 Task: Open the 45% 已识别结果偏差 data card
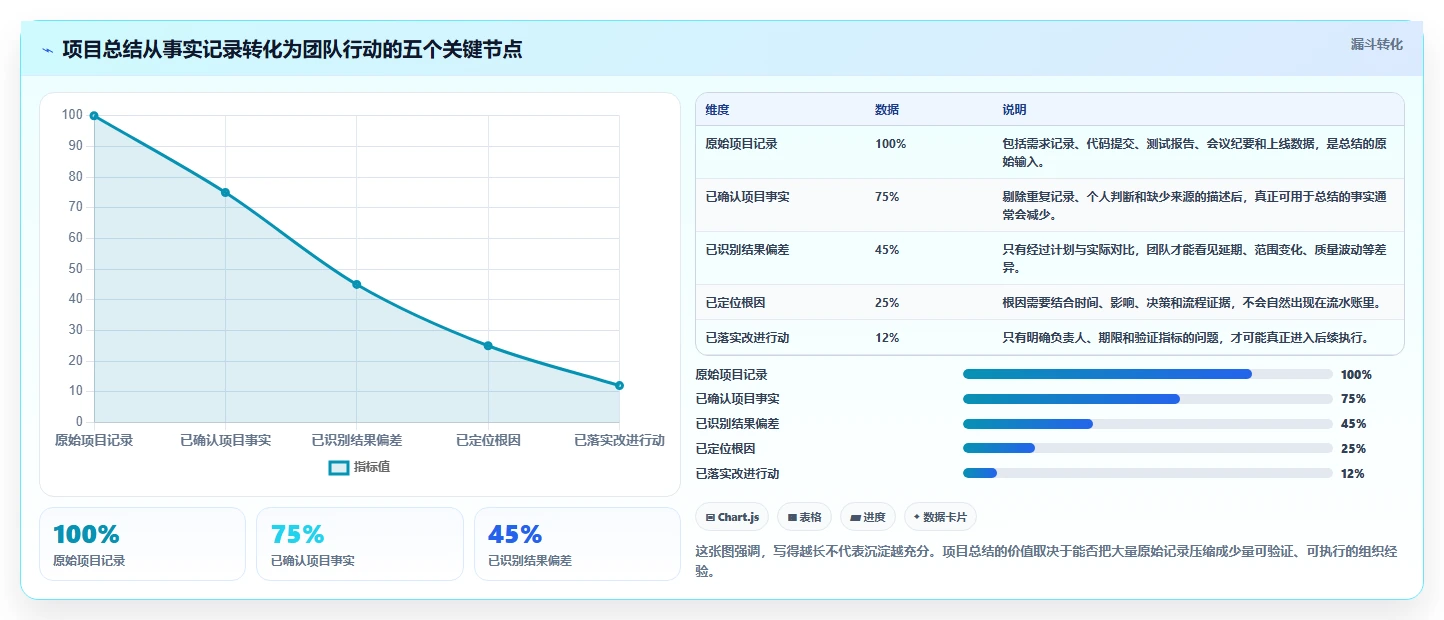pyautogui.click(x=577, y=544)
